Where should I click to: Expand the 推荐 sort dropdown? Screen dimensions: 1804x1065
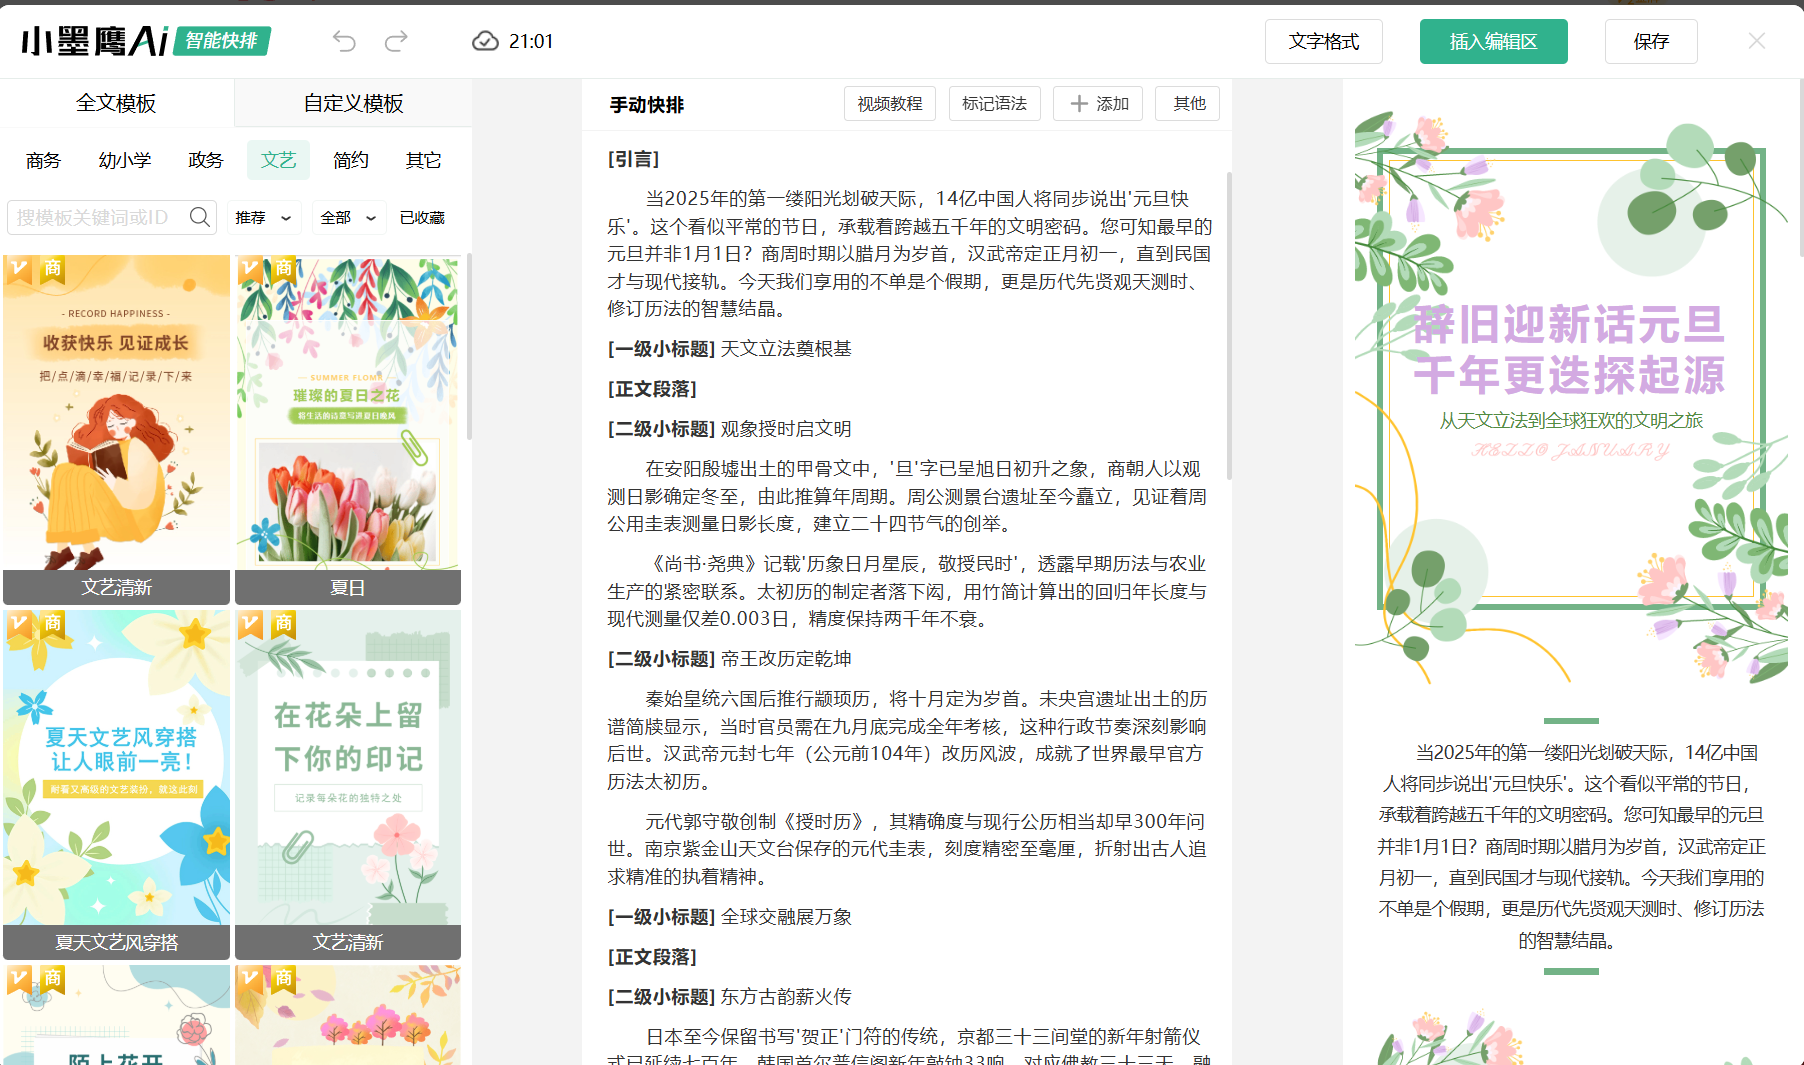pyautogui.click(x=263, y=218)
